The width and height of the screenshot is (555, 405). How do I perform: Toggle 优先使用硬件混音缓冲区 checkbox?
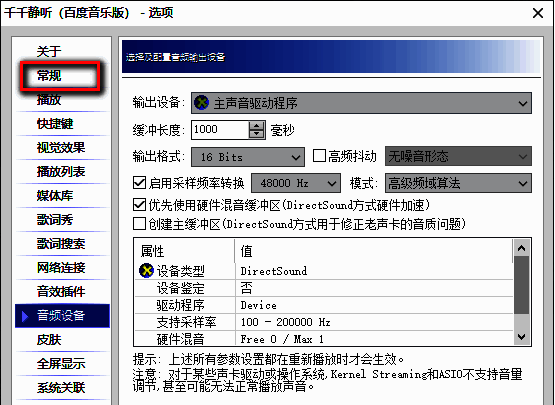click(139, 205)
